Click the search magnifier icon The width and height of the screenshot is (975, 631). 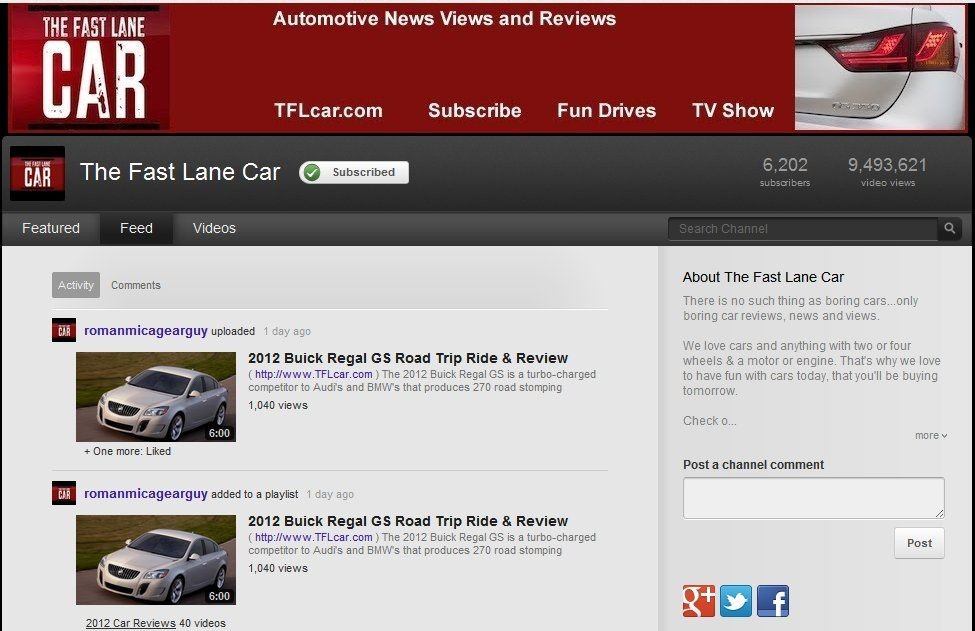[950, 228]
